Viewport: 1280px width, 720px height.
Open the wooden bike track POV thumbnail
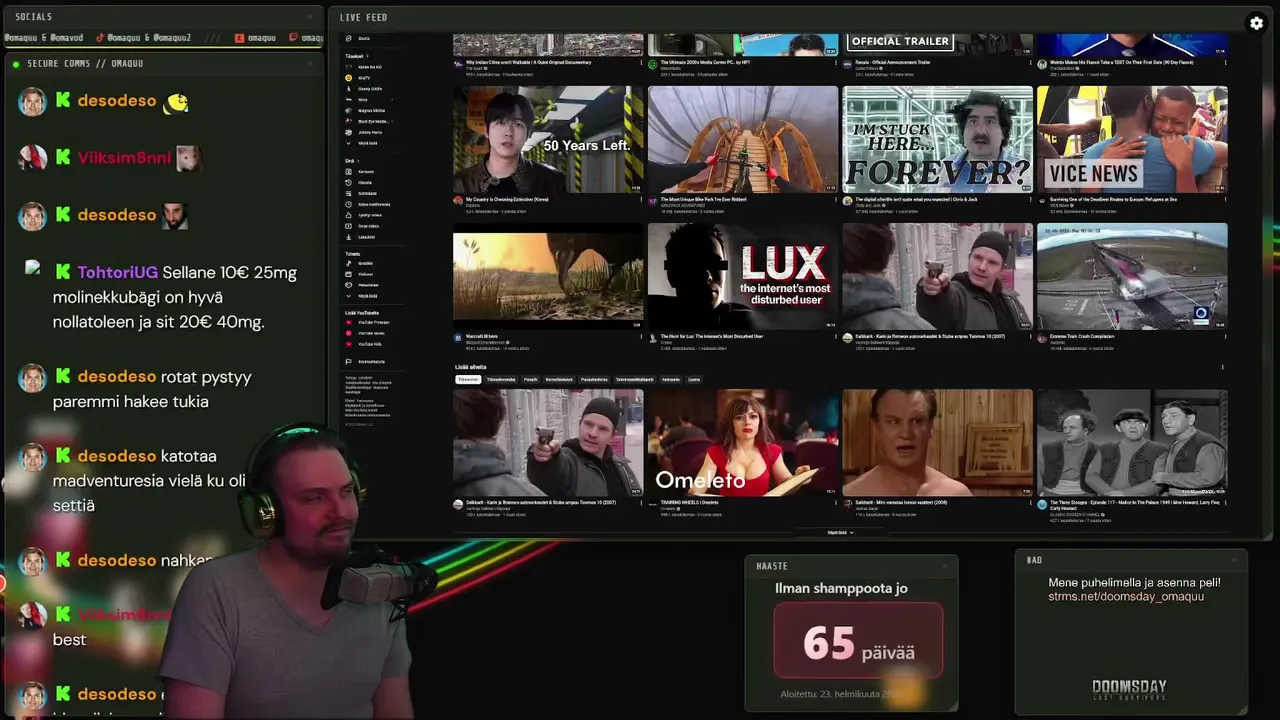tap(743, 139)
